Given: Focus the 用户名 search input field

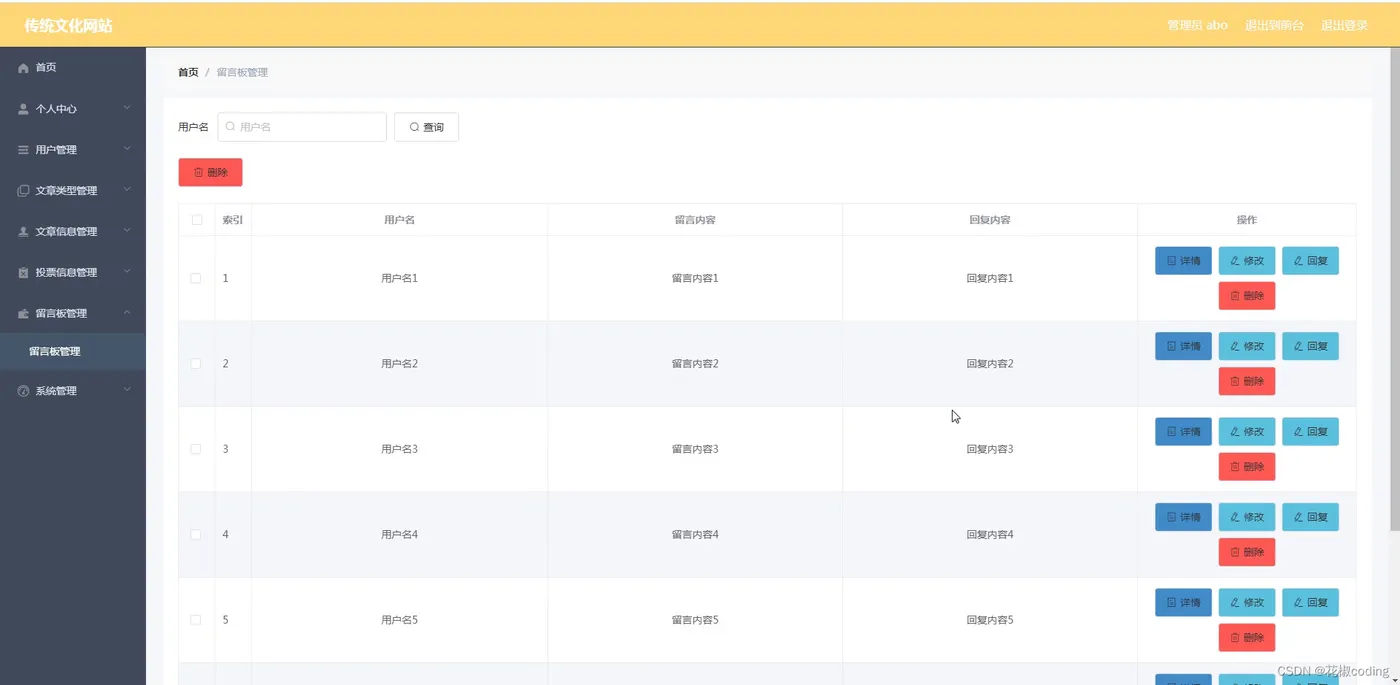Looking at the screenshot, I should pyautogui.click(x=302, y=127).
